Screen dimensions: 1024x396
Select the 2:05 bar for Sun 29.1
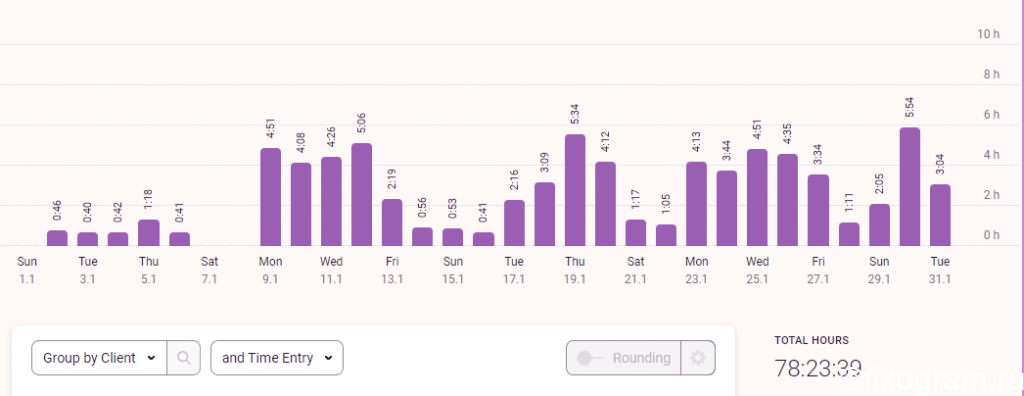(x=879, y=225)
